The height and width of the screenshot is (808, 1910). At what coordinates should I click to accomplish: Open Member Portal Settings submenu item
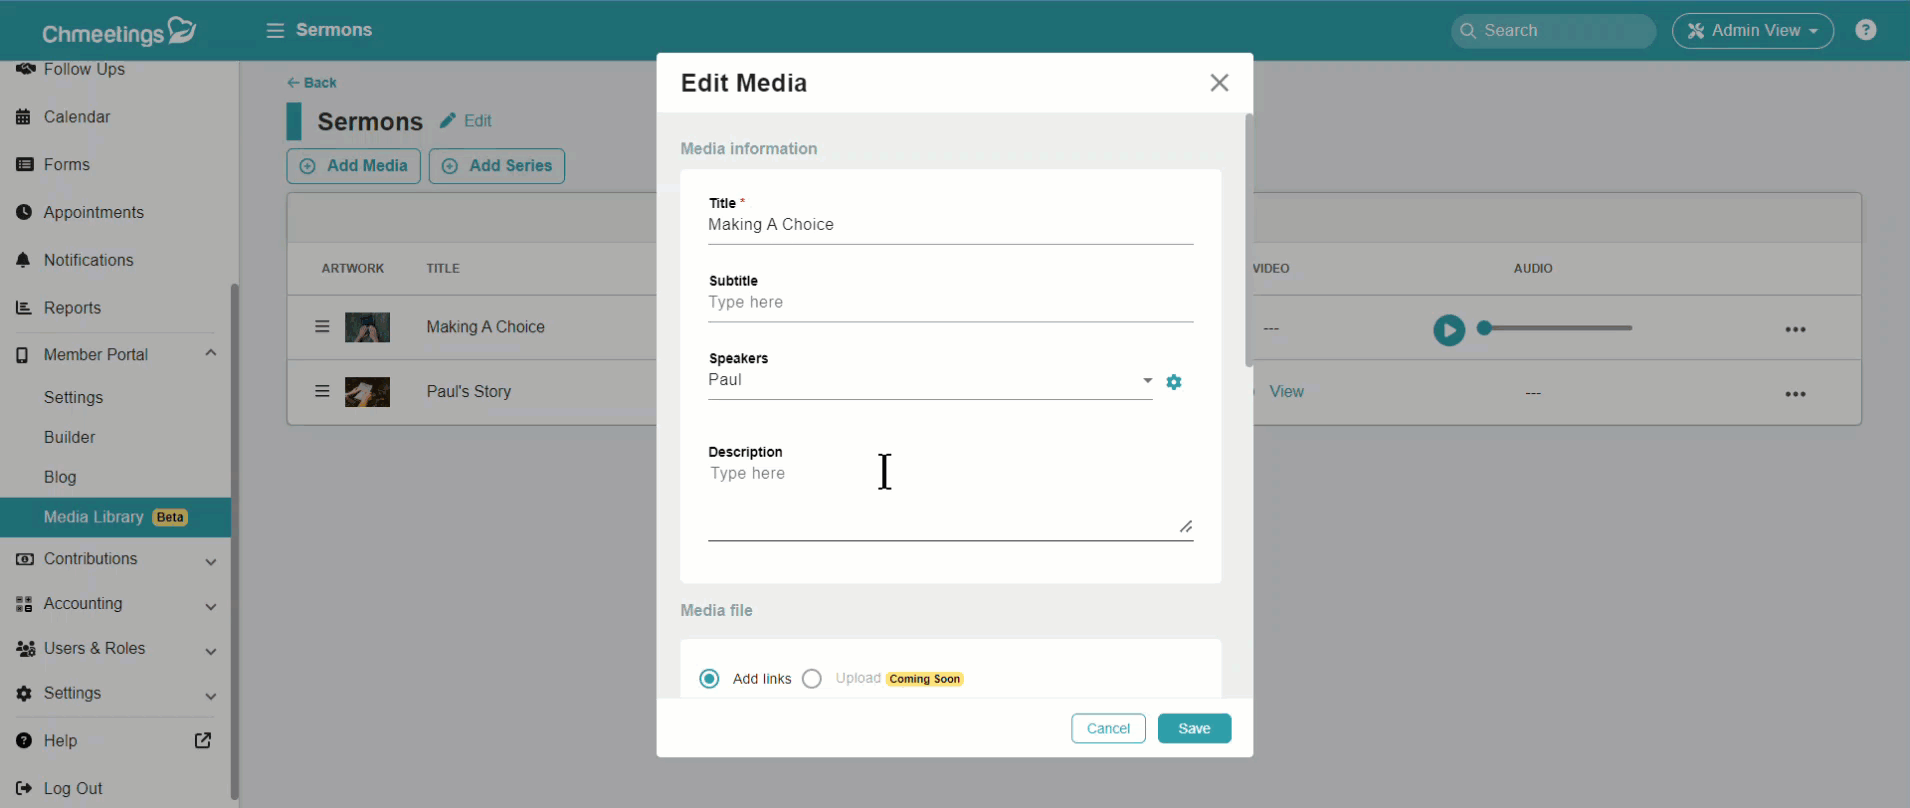click(x=73, y=397)
